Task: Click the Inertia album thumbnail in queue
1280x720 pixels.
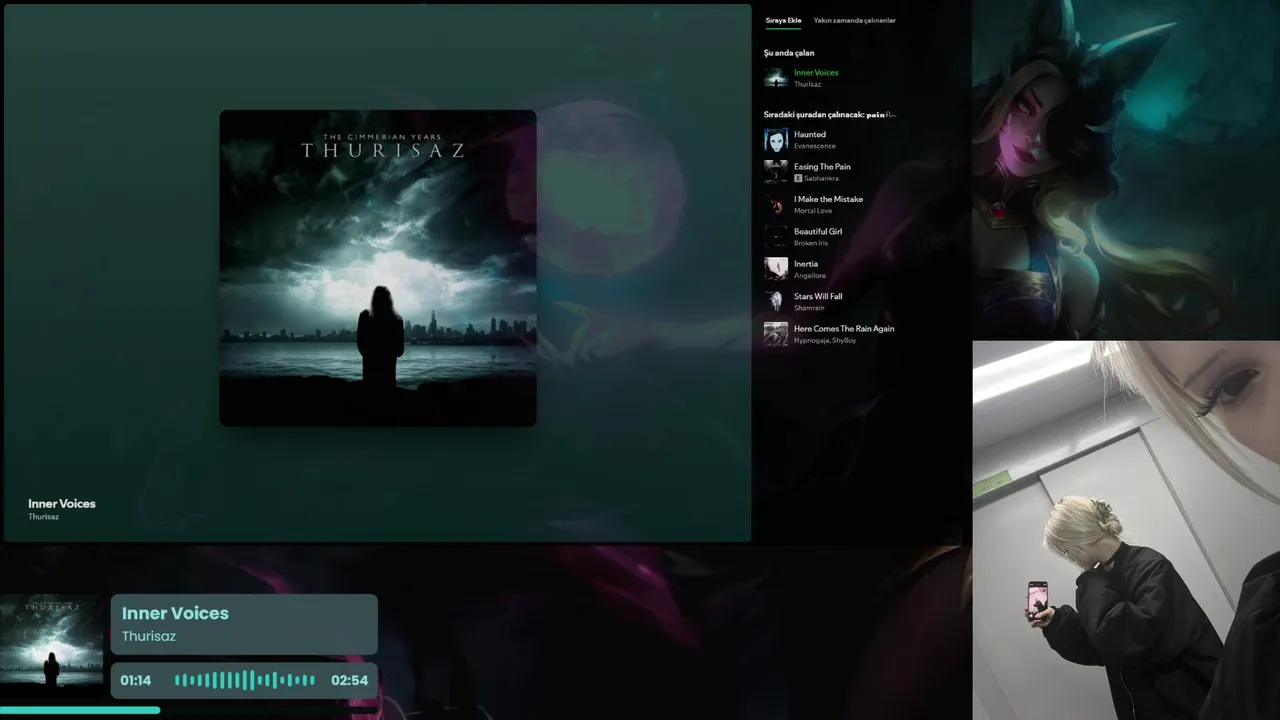Action: click(776, 269)
